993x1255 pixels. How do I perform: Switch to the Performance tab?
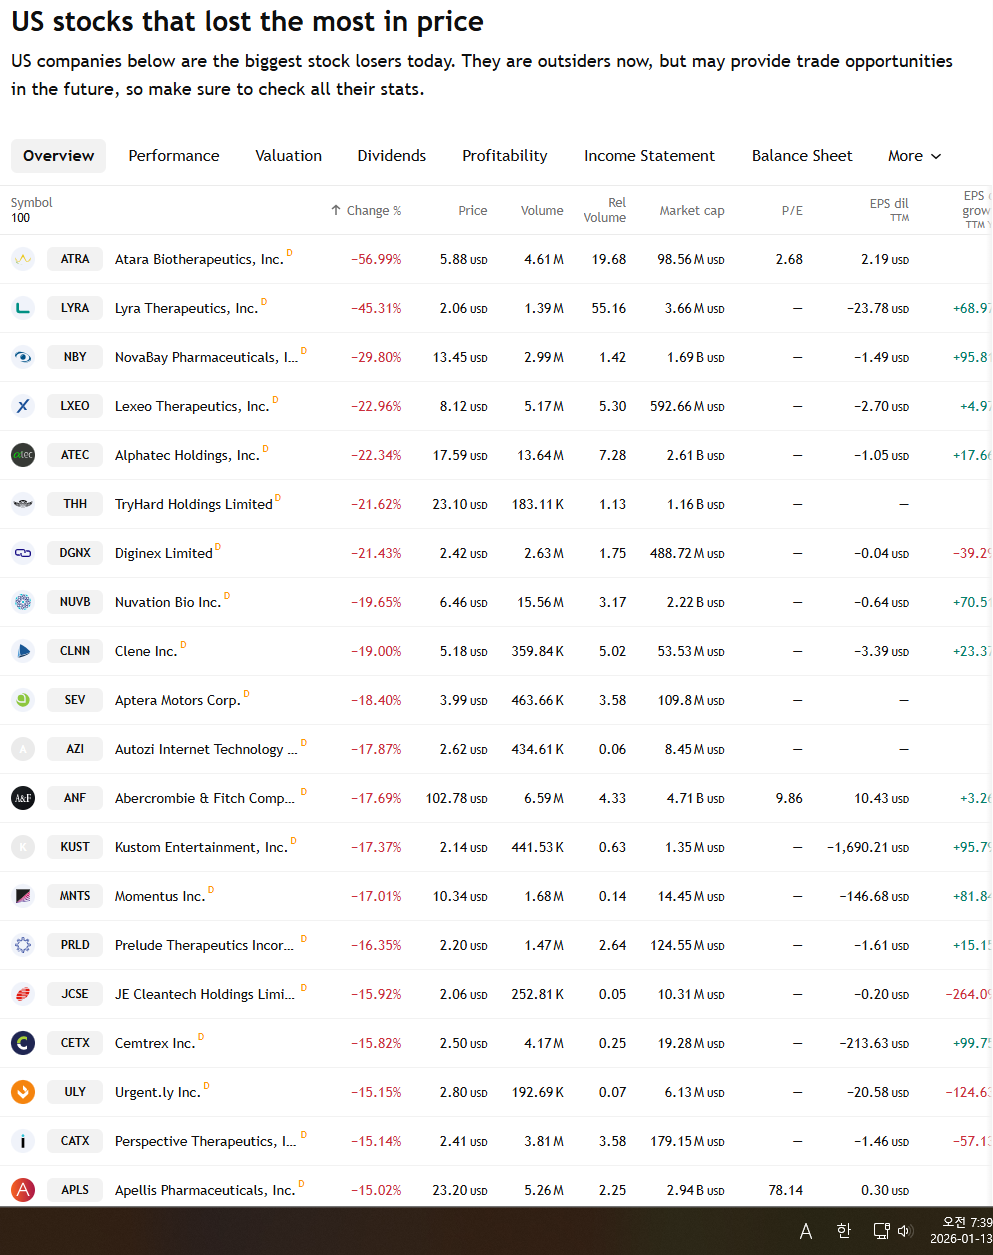(x=174, y=156)
